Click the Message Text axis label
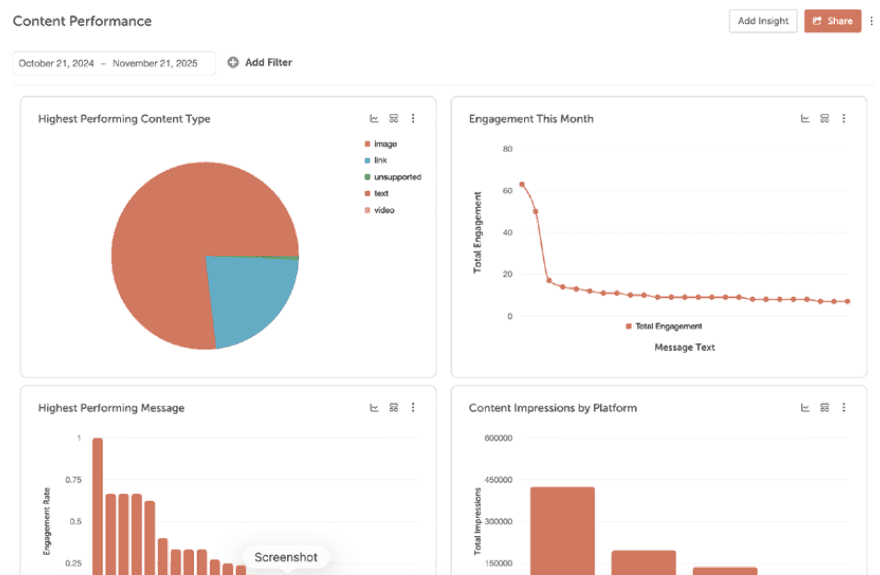Screen dimensions: 880x575 tap(685, 348)
